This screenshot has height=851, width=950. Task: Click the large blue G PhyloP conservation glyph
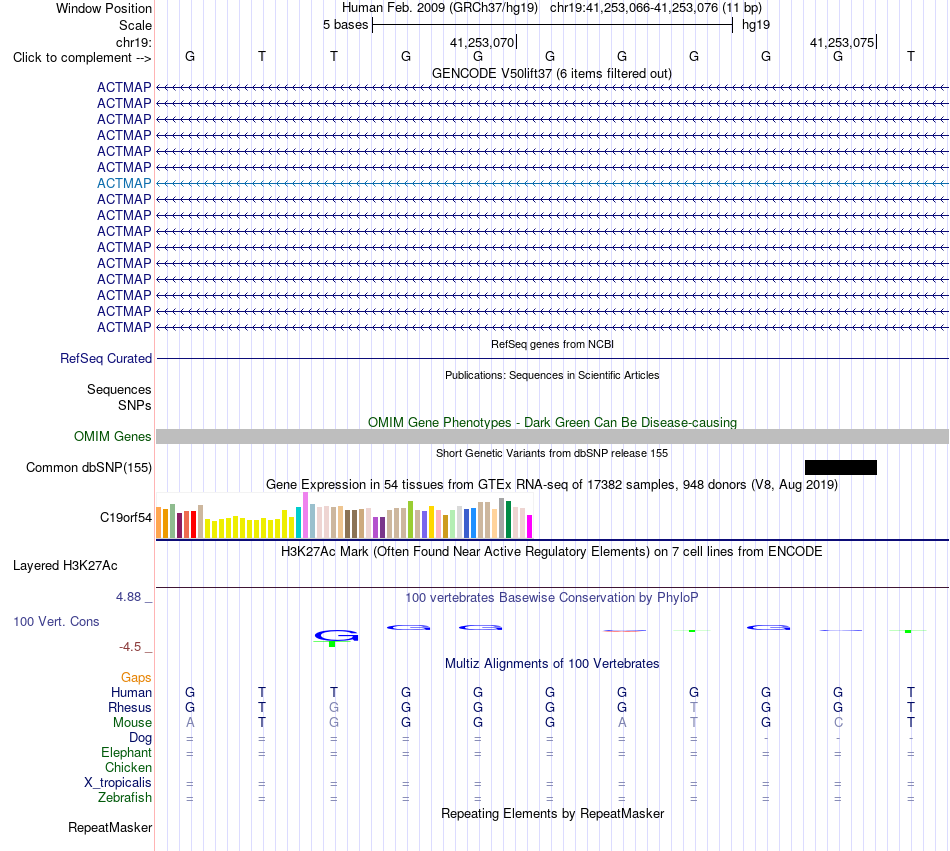[336, 636]
